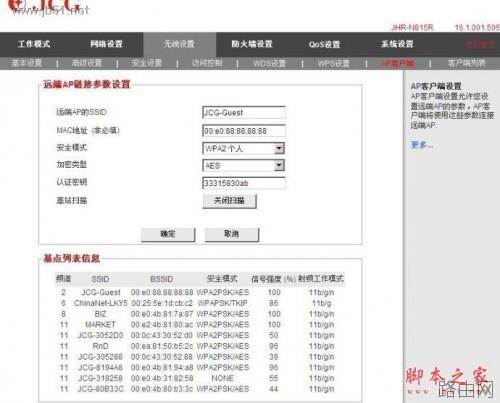Select JCG-80B33C in the site list

click(101, 389)
